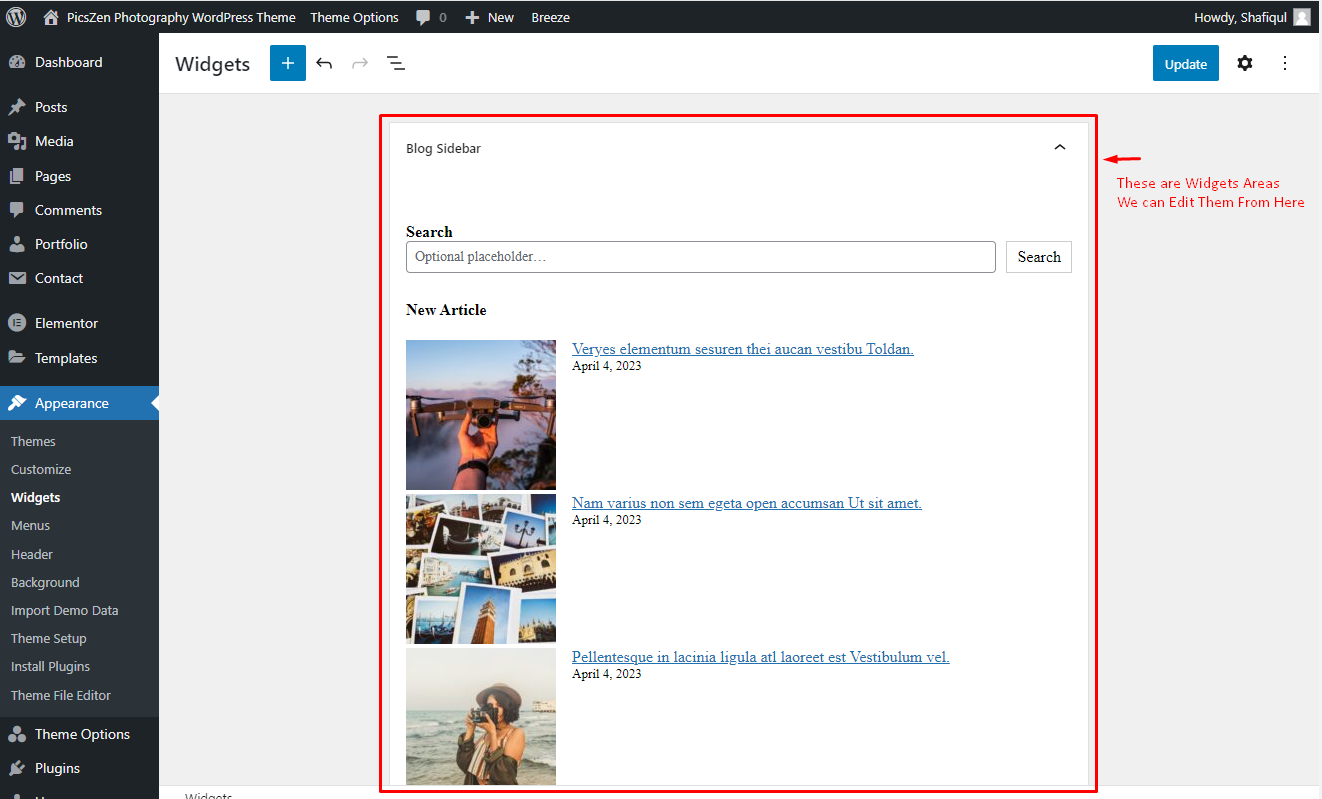Click the Elementor icon in sidebar

17,323
